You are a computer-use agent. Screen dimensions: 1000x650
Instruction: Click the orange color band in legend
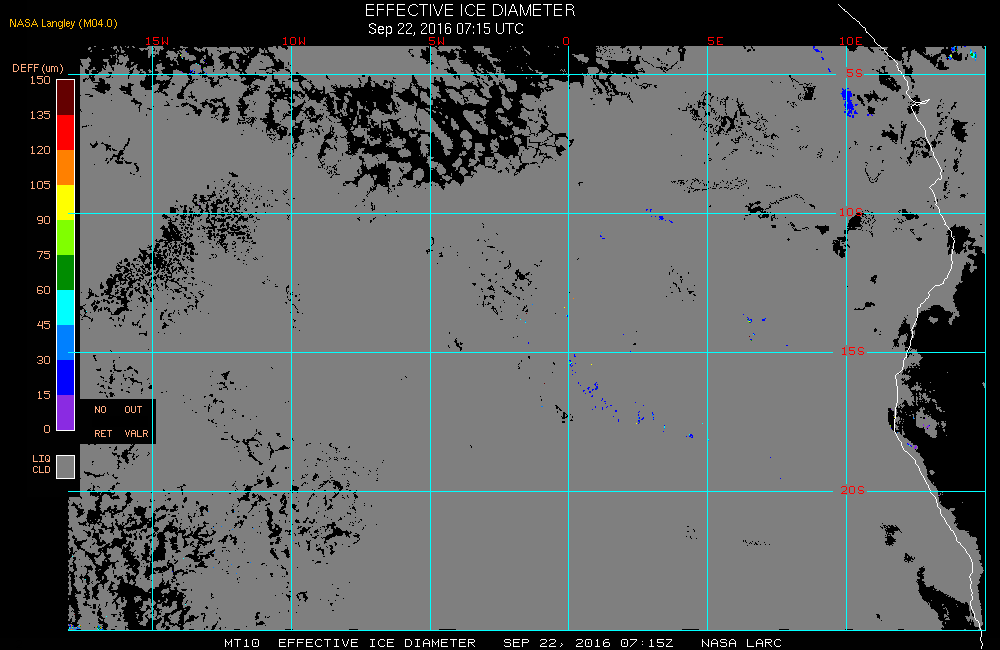tap(66, 167)
